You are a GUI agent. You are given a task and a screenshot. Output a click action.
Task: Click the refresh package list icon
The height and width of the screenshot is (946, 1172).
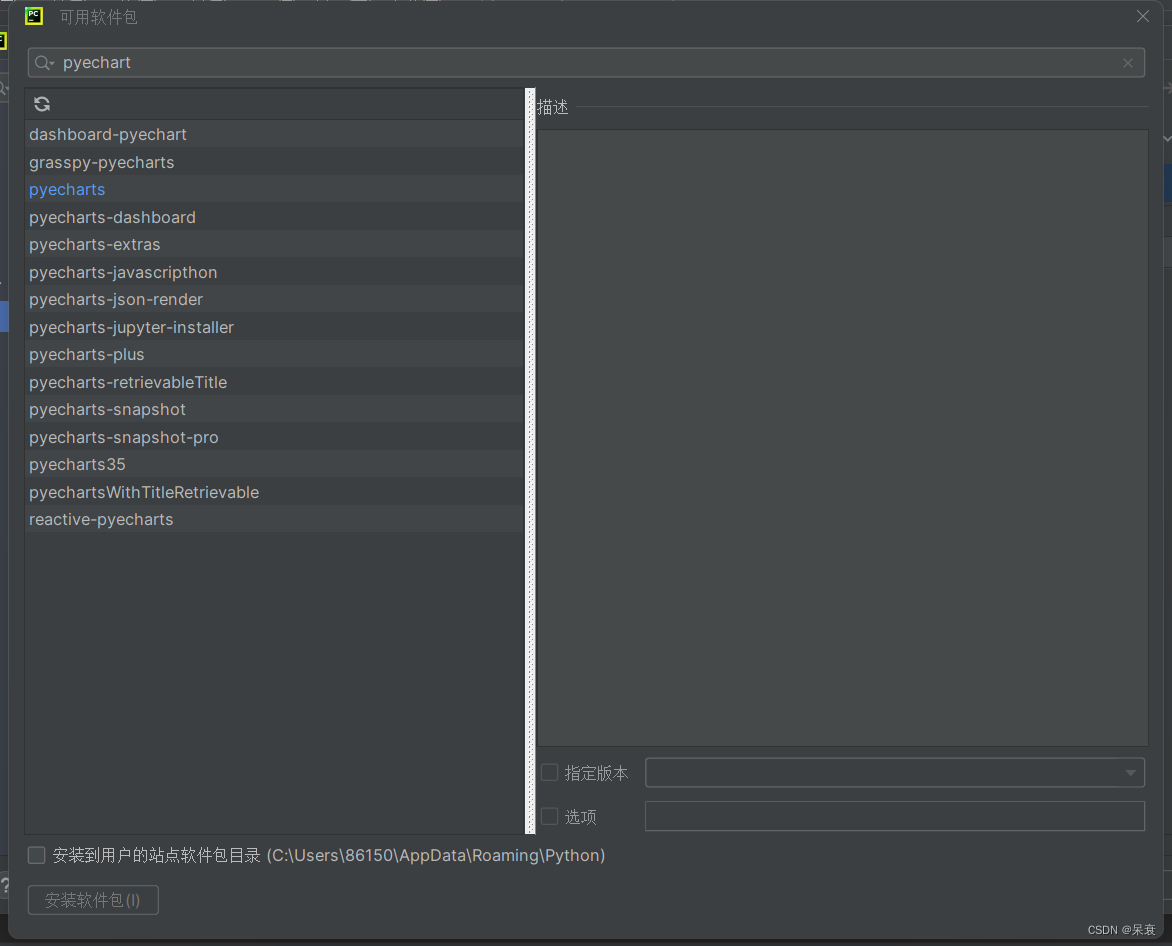click(x=42, y=104)
